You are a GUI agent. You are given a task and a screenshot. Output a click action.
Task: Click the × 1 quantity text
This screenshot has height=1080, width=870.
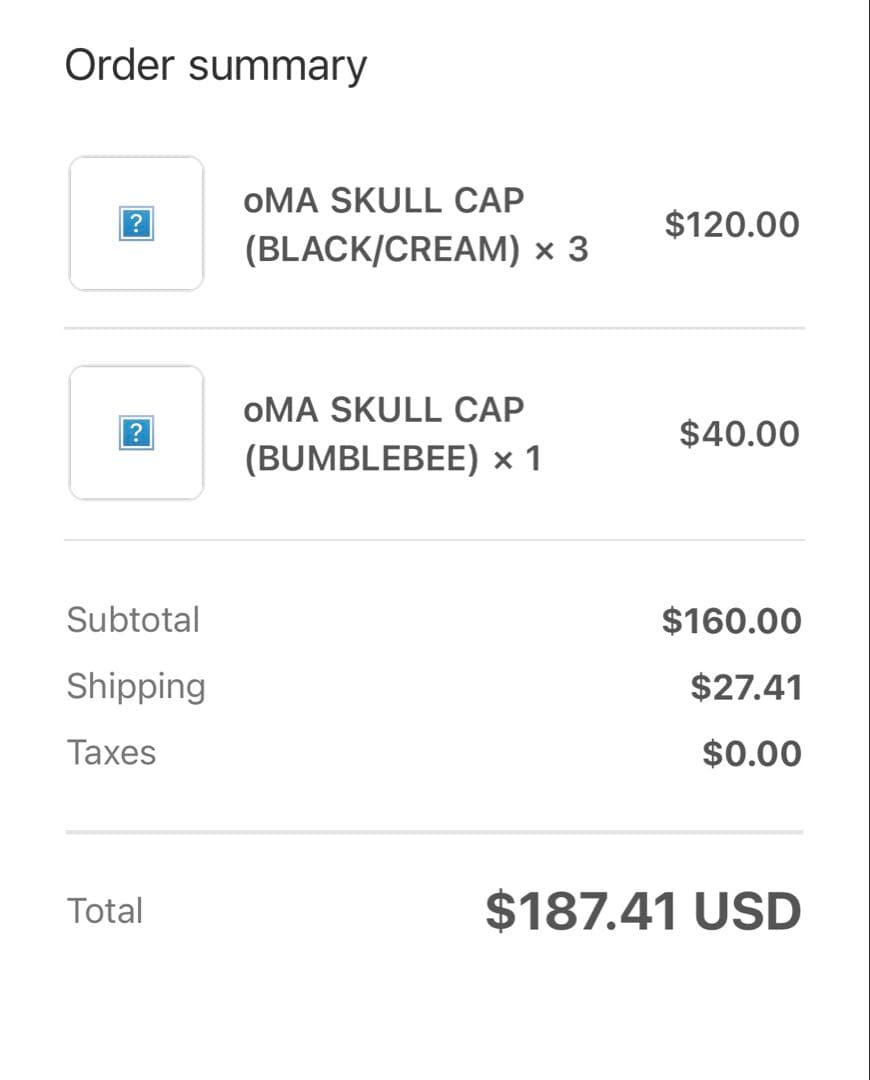pyautogui.click(x=517, y=459)
